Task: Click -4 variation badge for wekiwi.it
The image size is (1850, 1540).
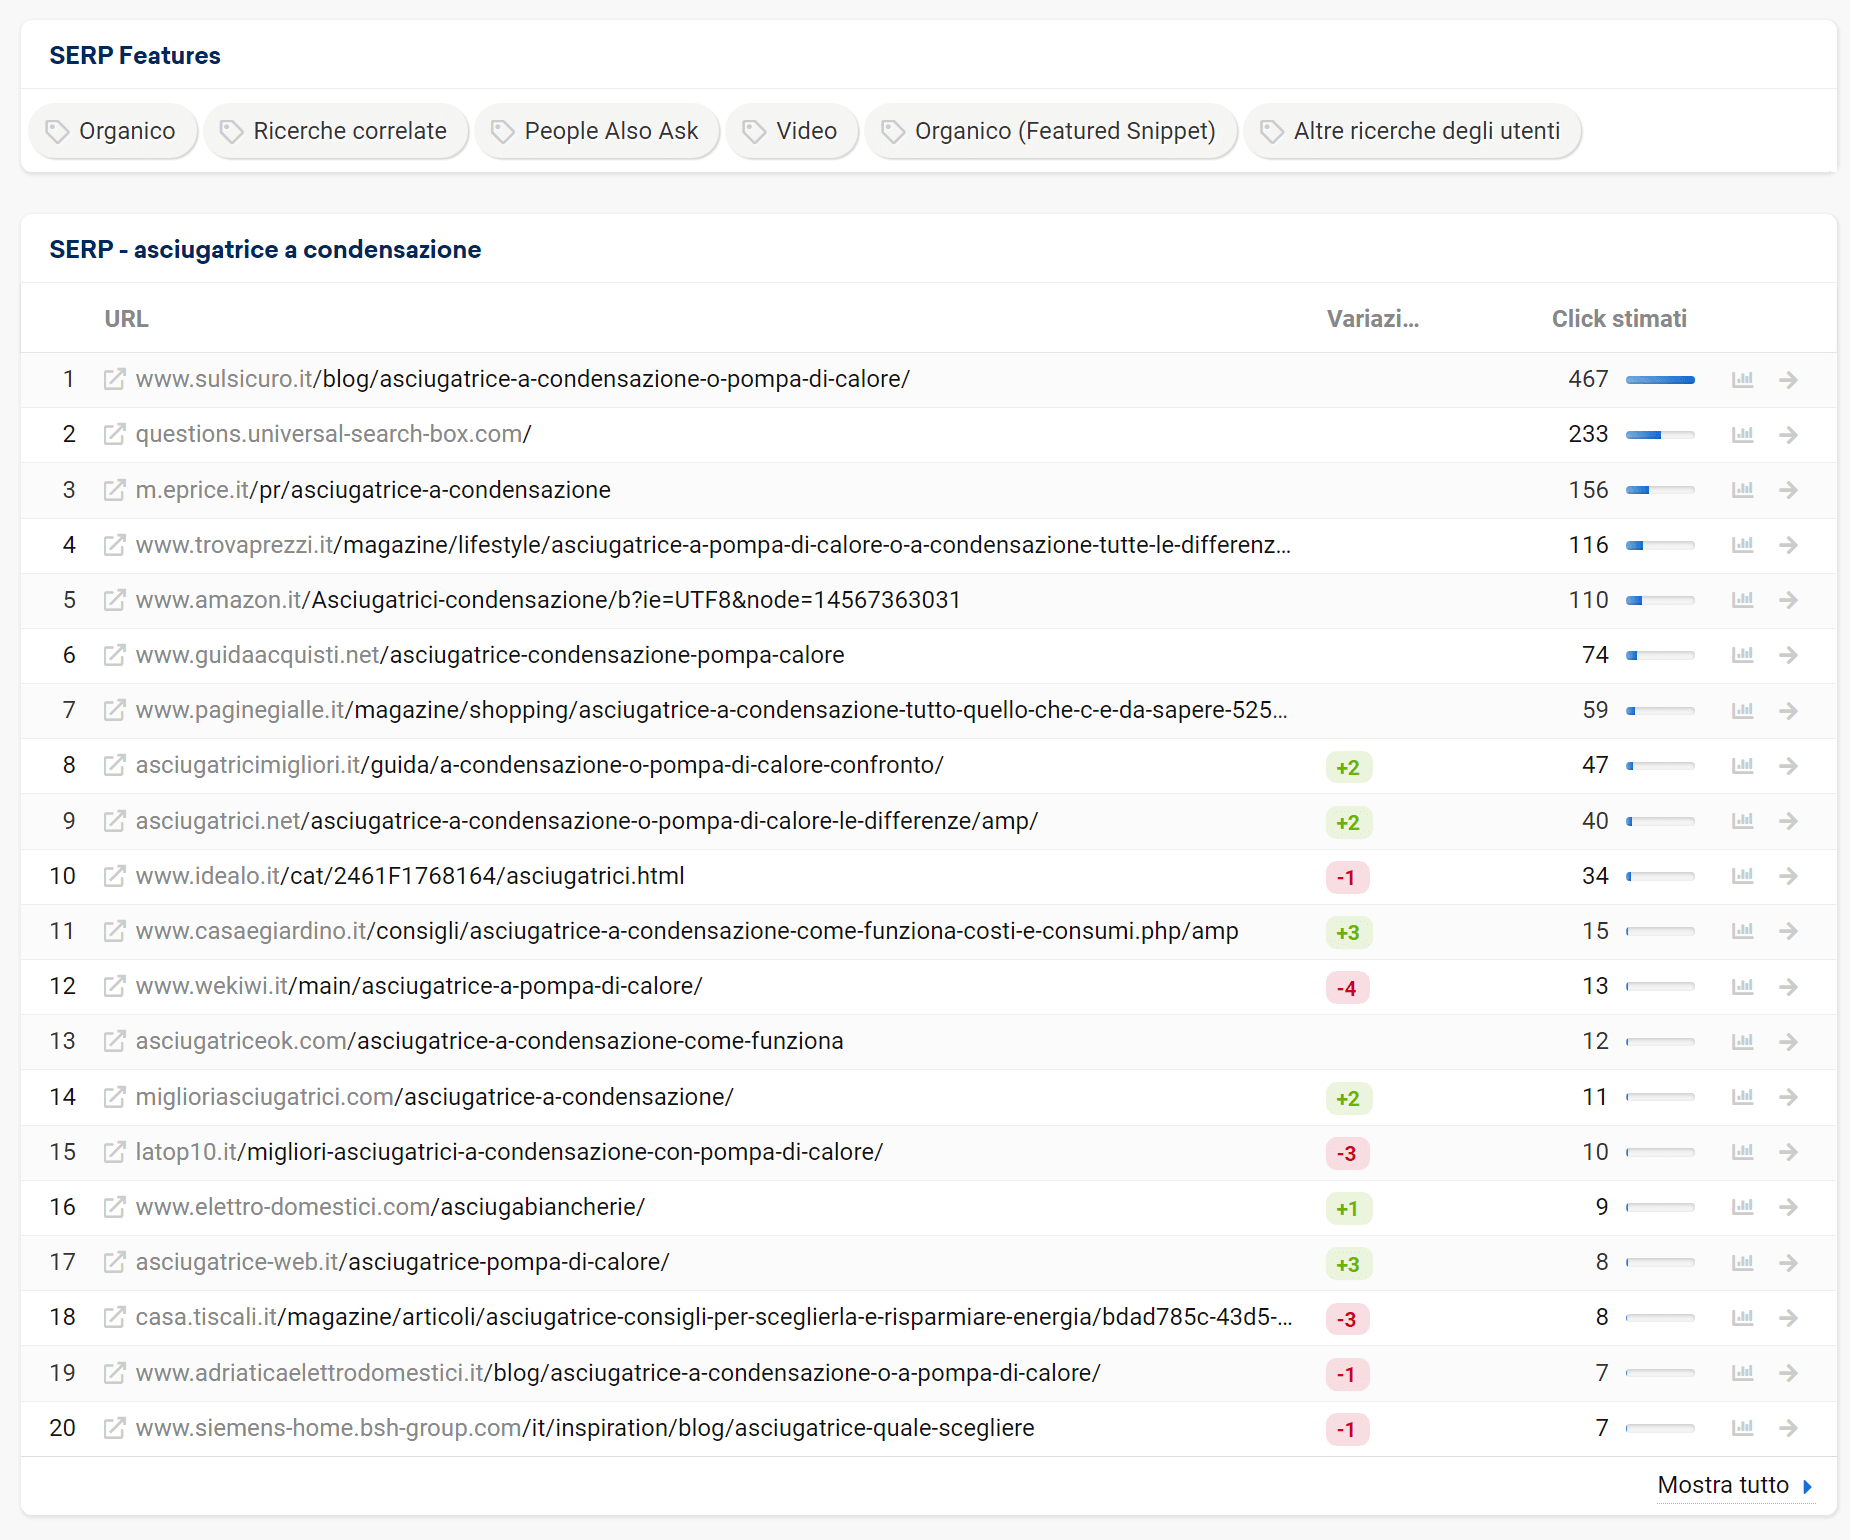Action: 1347,988
